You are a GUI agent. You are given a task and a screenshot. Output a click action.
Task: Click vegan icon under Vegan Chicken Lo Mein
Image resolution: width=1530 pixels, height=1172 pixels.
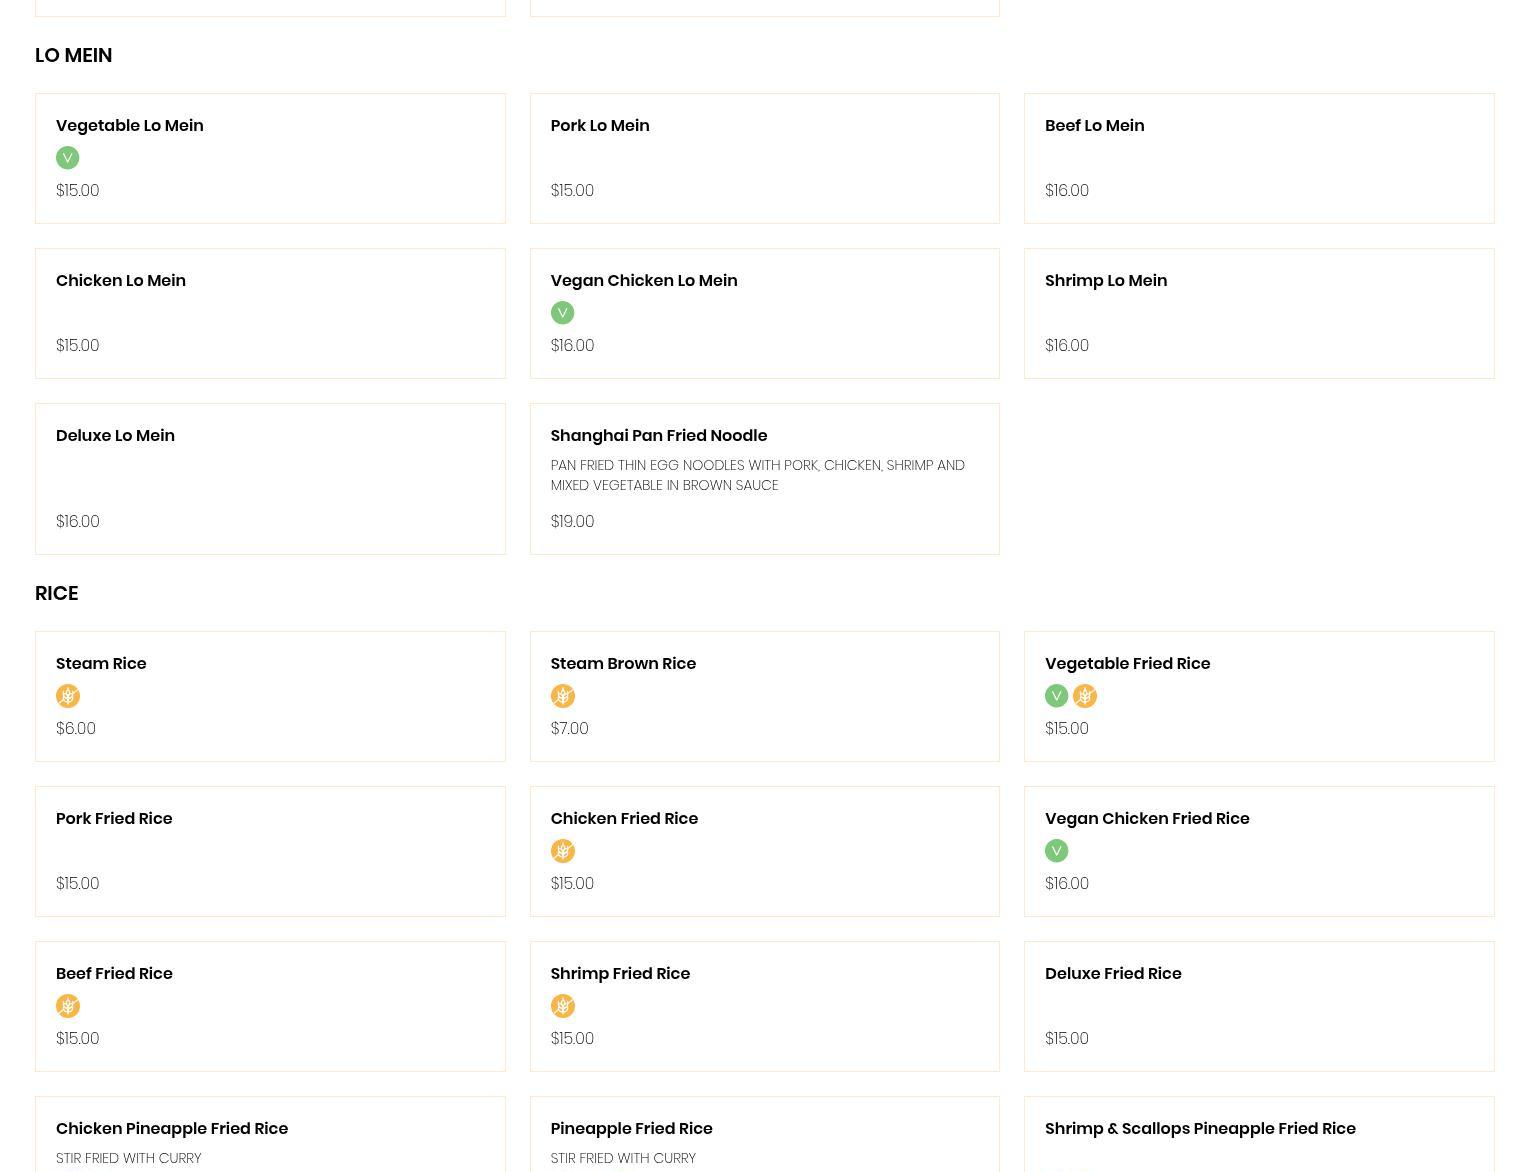tap(562, 313)
